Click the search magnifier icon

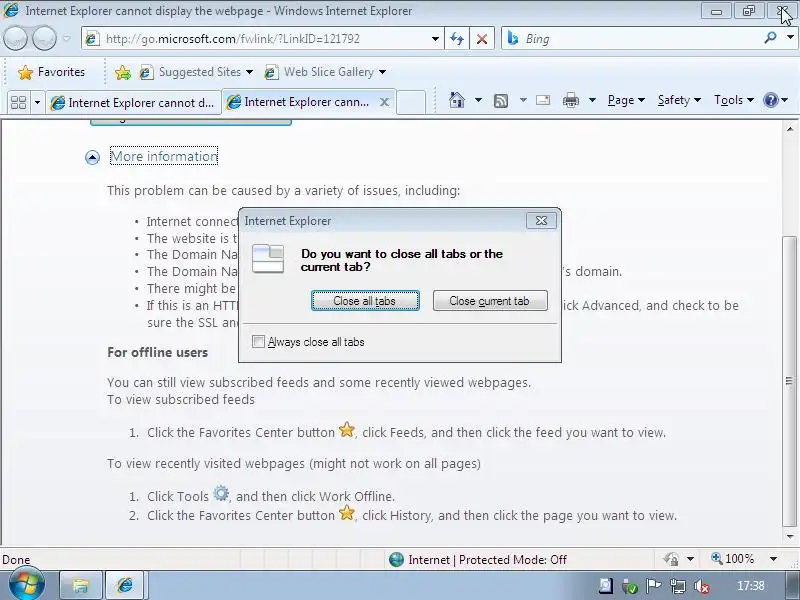(771, 37)
